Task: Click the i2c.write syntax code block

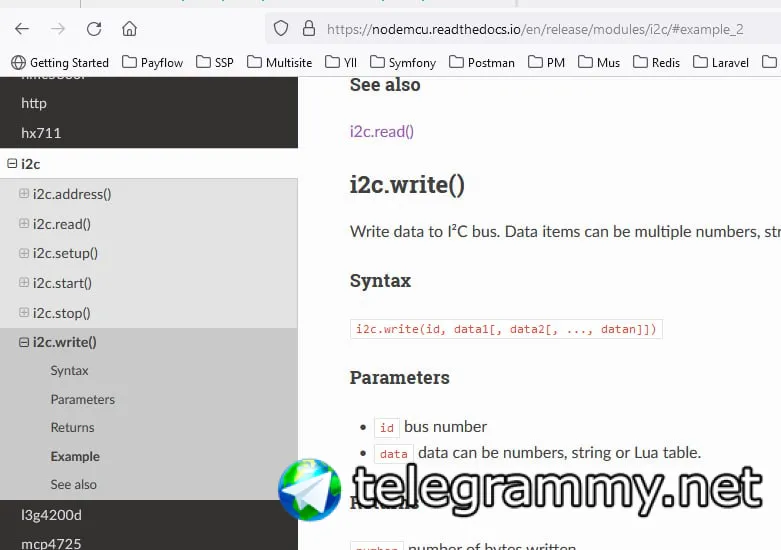Action: click(x=506, y=329)
